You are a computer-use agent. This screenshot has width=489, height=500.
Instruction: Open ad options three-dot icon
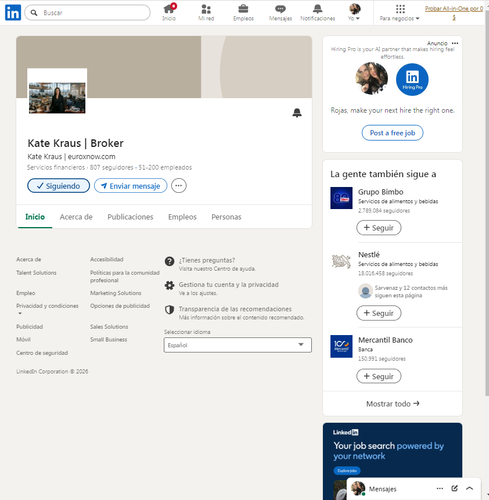[455, 43]
